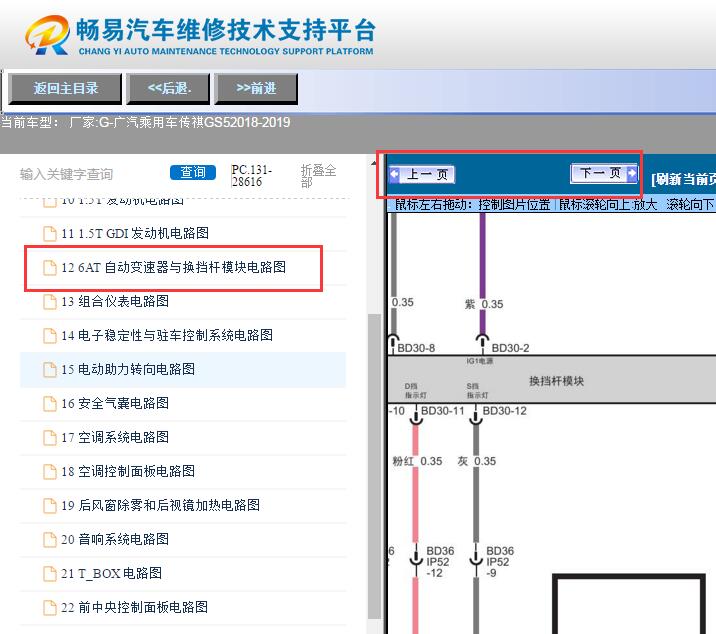The height and width of the screenshot is (634, 716).
Task: Click the 刷新当前页 refresh link
Action: [x=683, y=179]
